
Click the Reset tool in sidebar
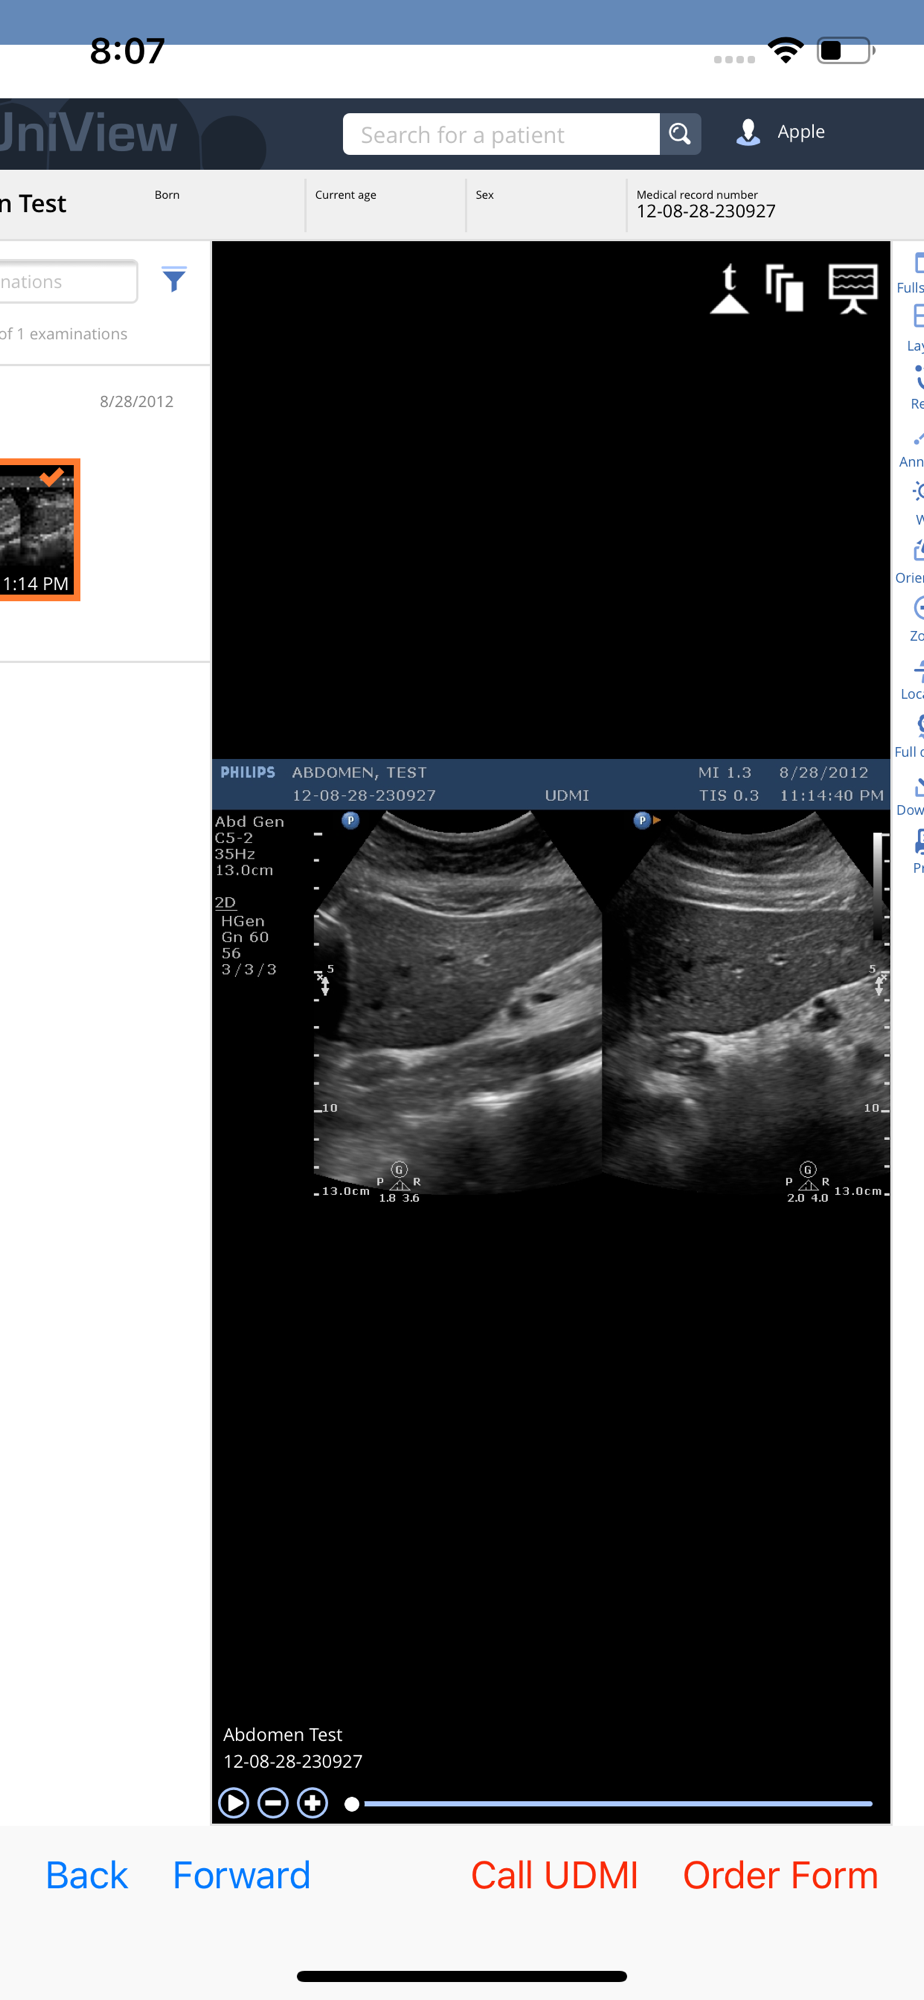[x=915, y=387]
